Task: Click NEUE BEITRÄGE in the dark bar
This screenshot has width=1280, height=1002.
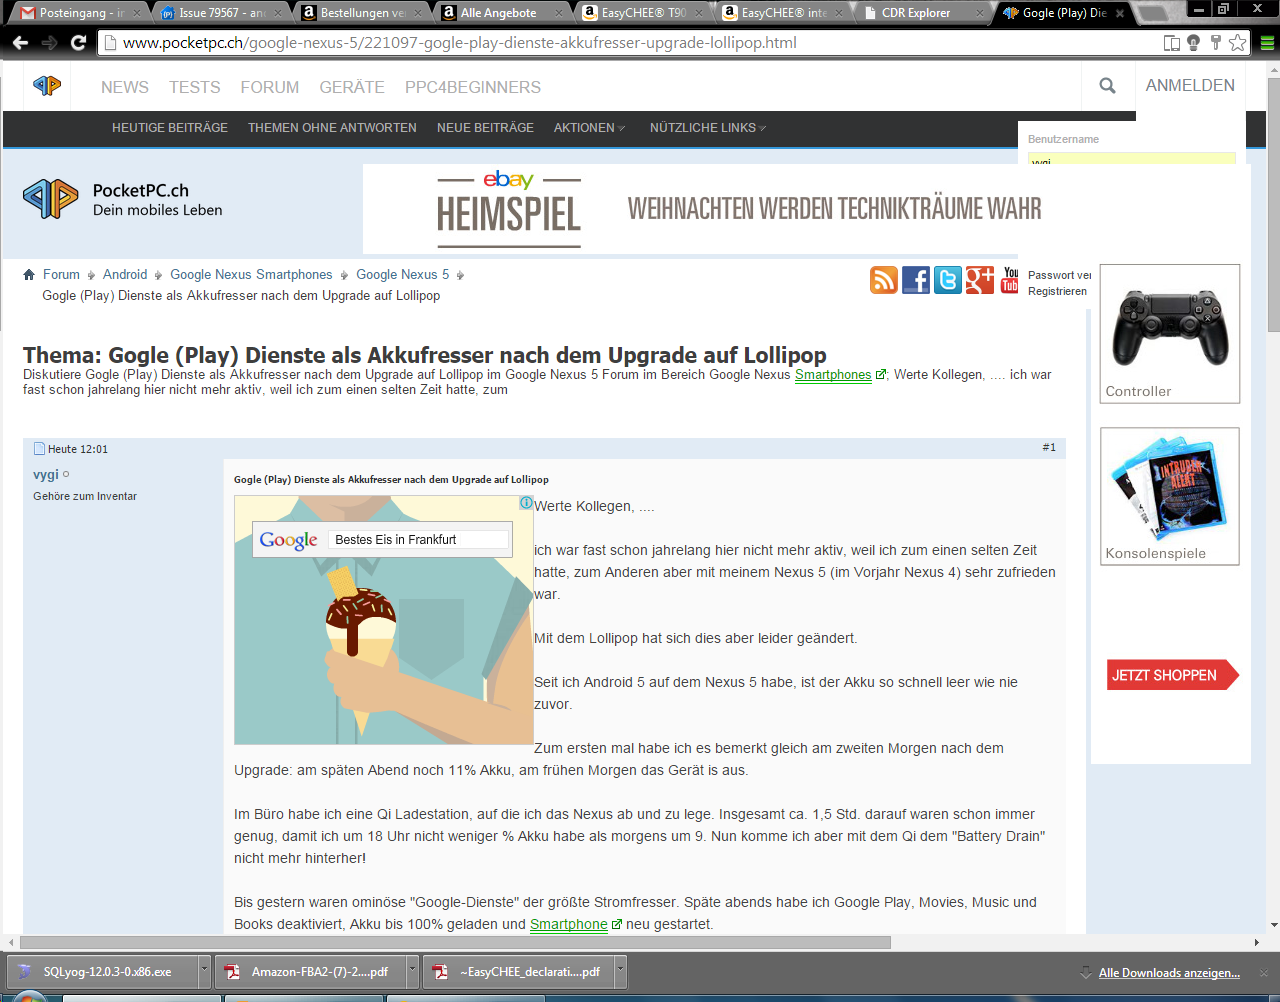Action: (x=485, y=128)
